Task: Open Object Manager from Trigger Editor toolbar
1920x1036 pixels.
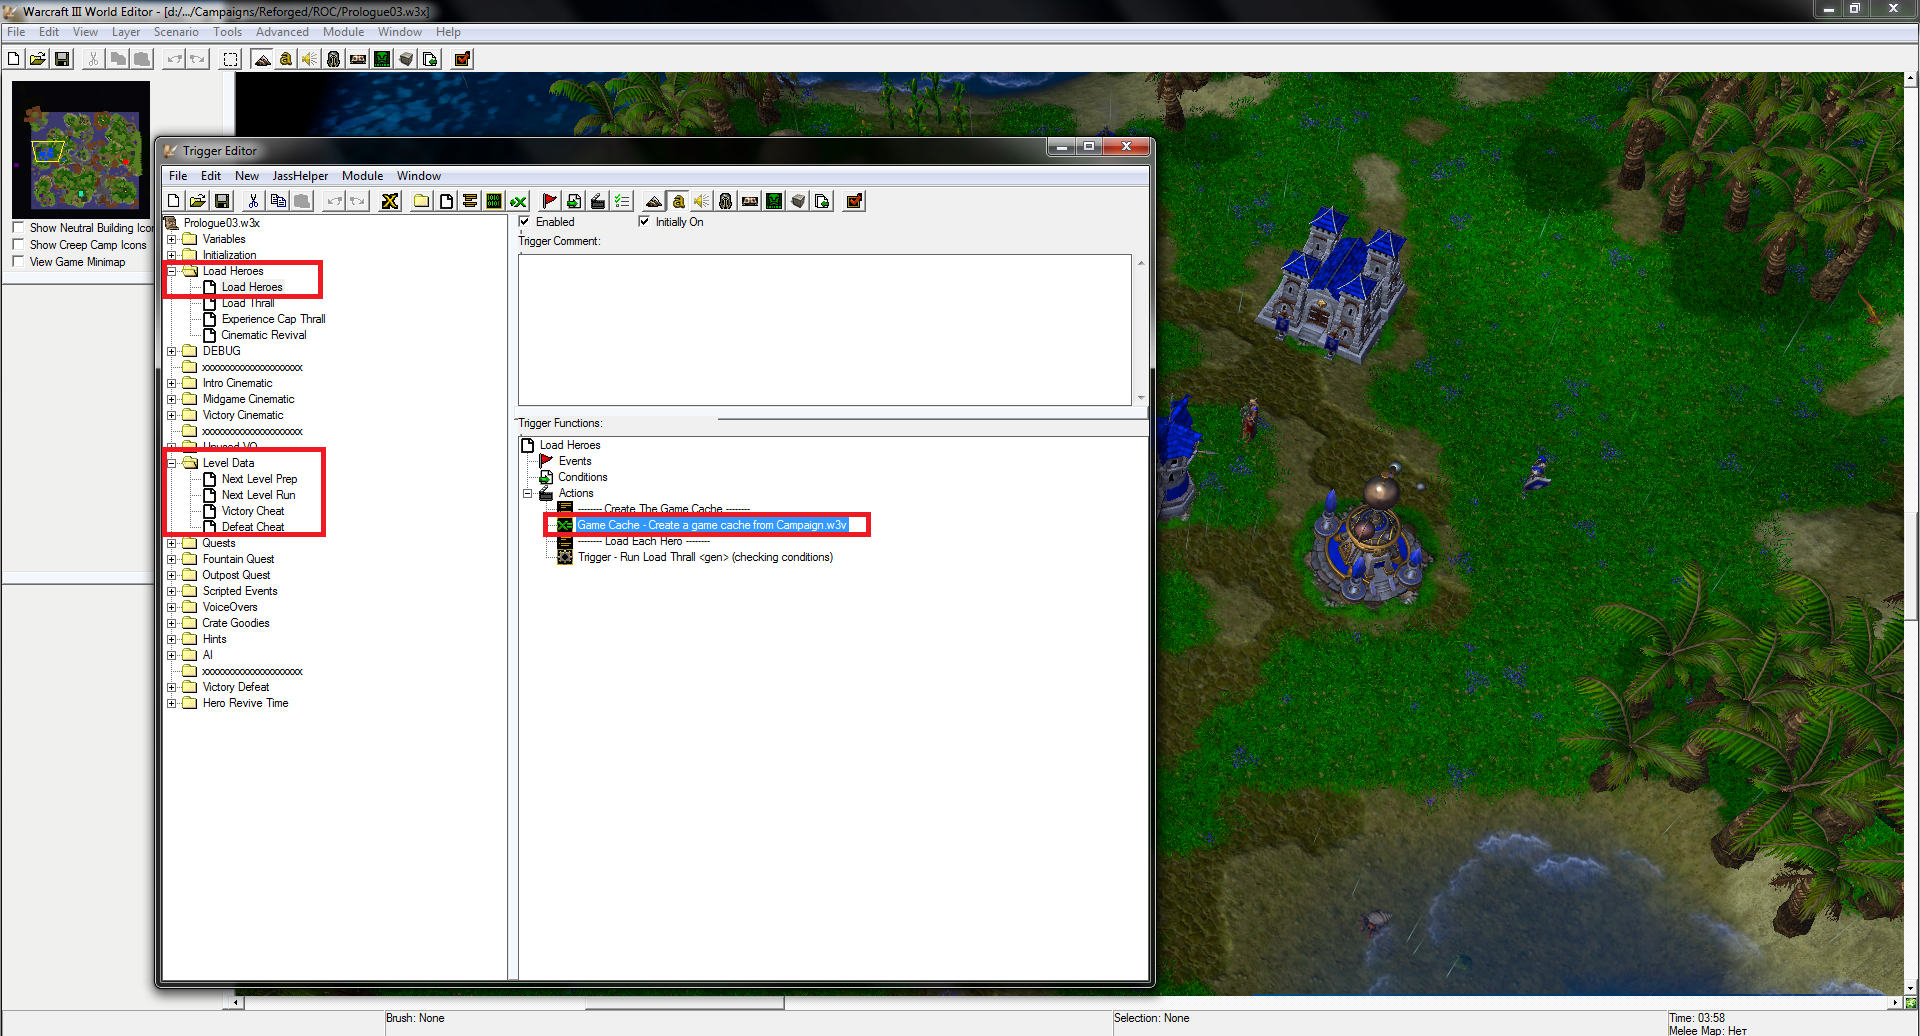Action: tap(798, 201)
